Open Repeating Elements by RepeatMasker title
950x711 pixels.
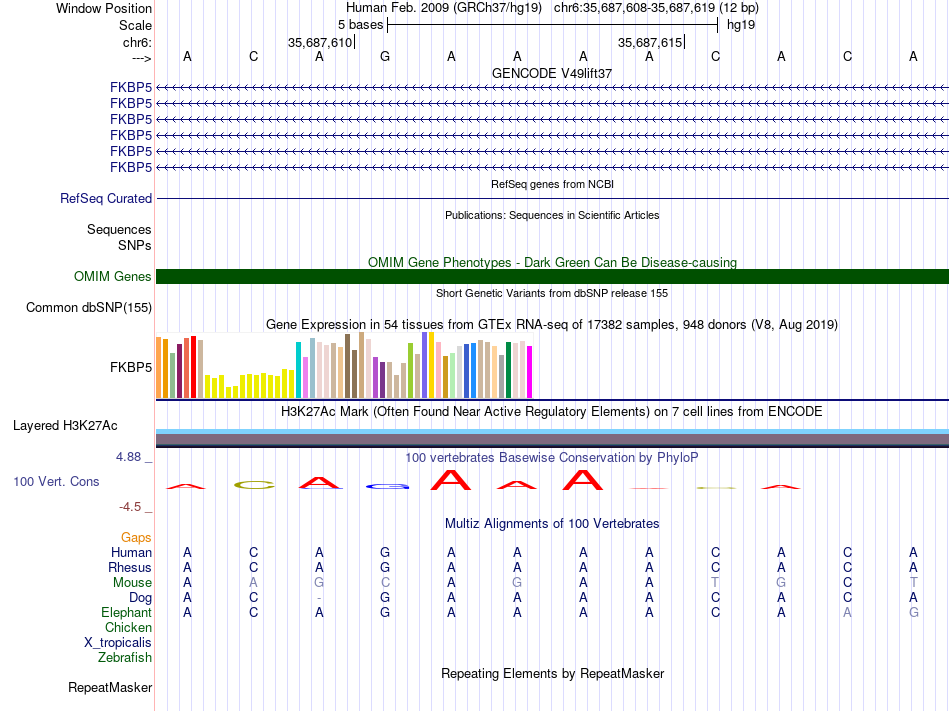[x=552, y=673]
